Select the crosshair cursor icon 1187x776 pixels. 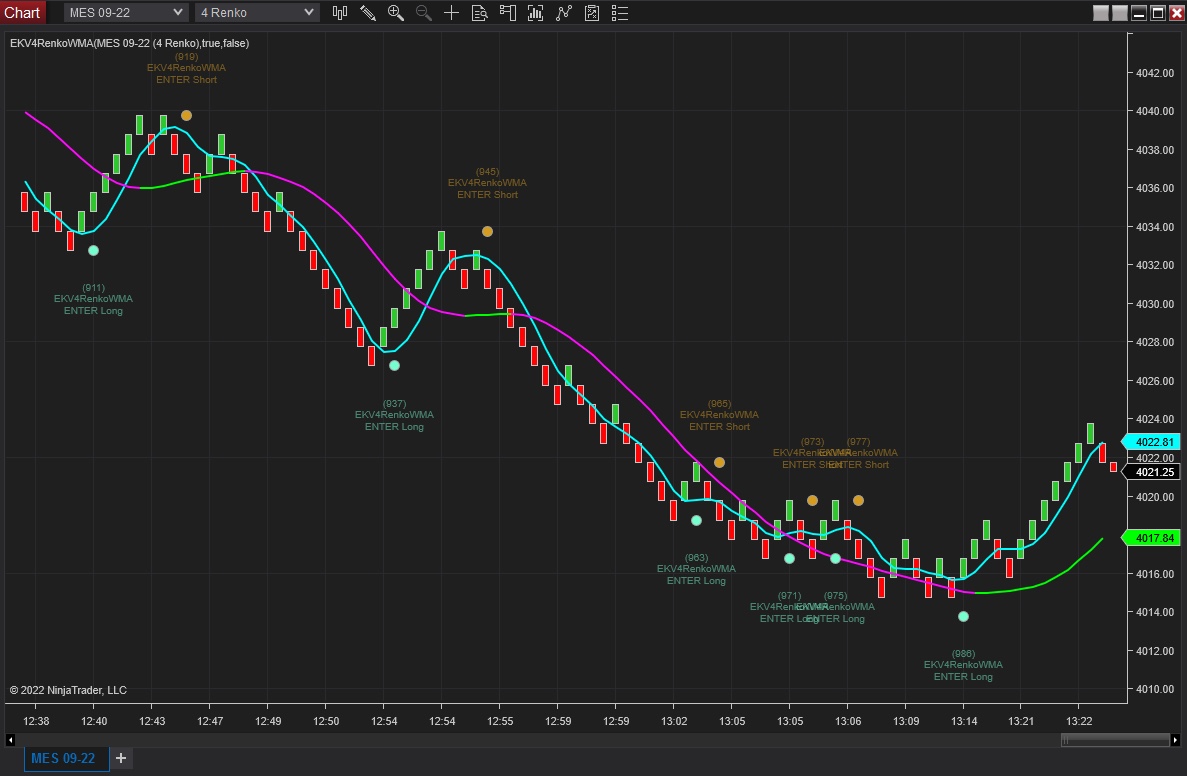[451, 13]
